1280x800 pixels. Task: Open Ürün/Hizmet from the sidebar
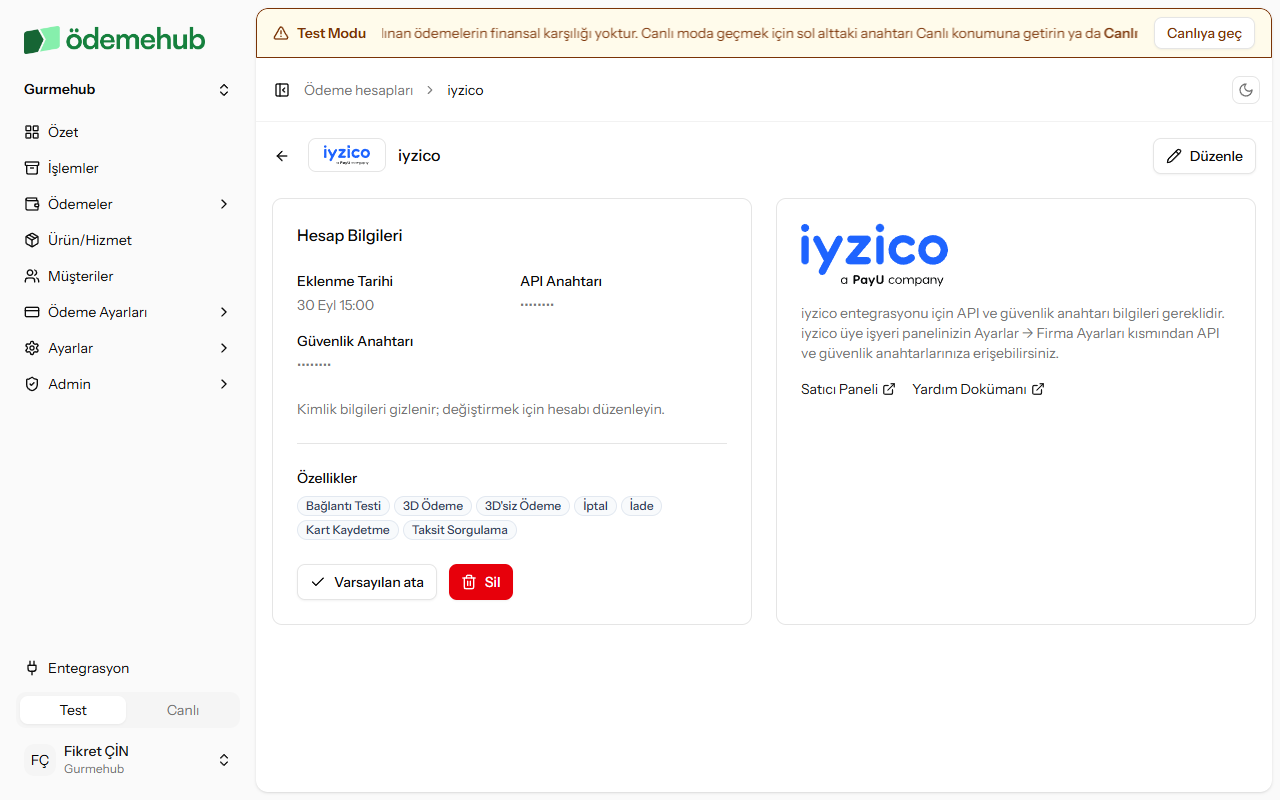pyautogui.click(x=128, y=240)
